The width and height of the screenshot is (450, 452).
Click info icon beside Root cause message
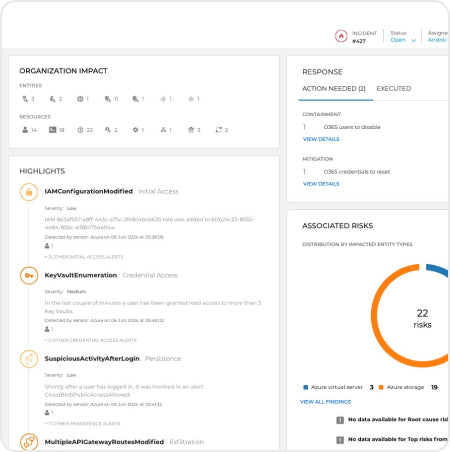(x=340, y=420)
